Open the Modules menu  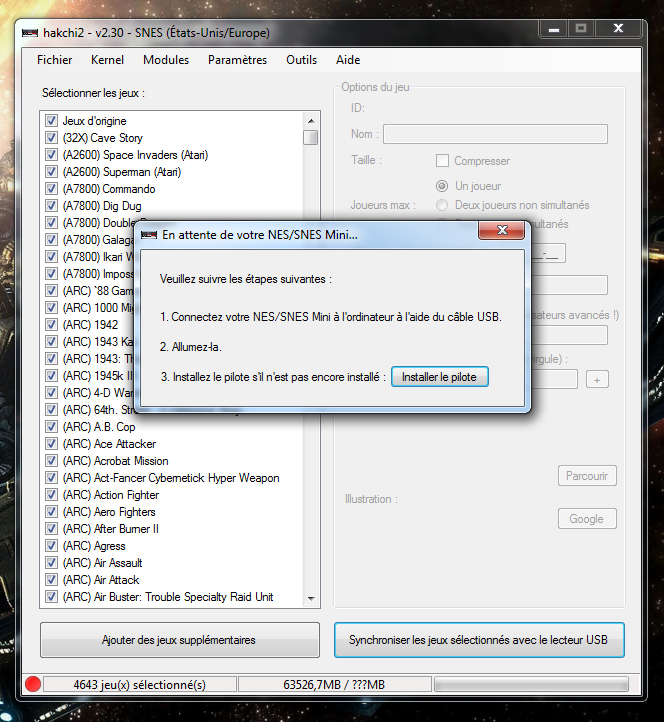click(166, 60)
